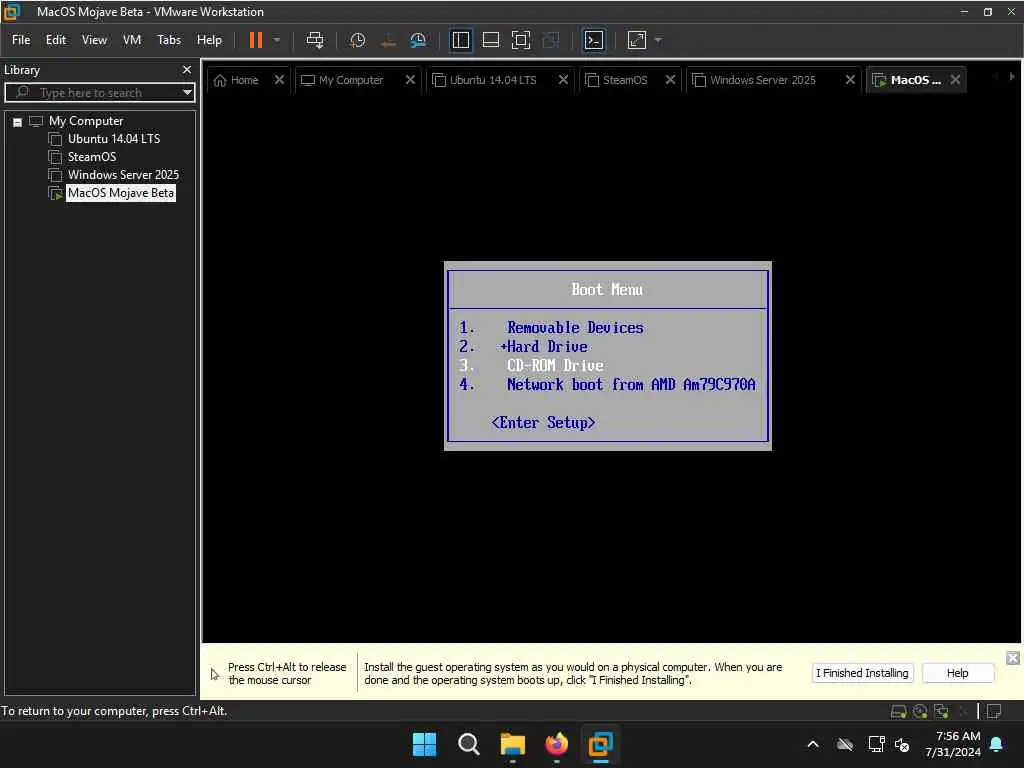Dismiss the install hint bar

pyautogui.click(x=1013, y=658)
